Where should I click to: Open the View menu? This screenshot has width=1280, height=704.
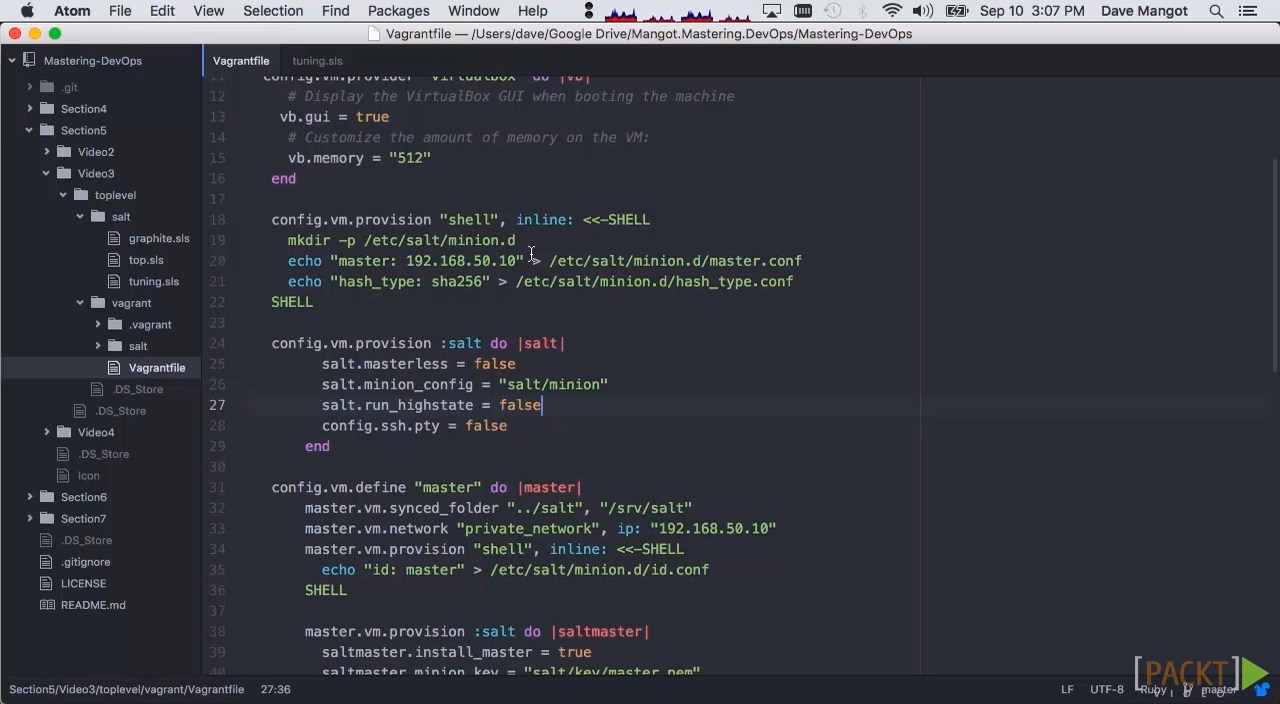(x=208, y=11)
